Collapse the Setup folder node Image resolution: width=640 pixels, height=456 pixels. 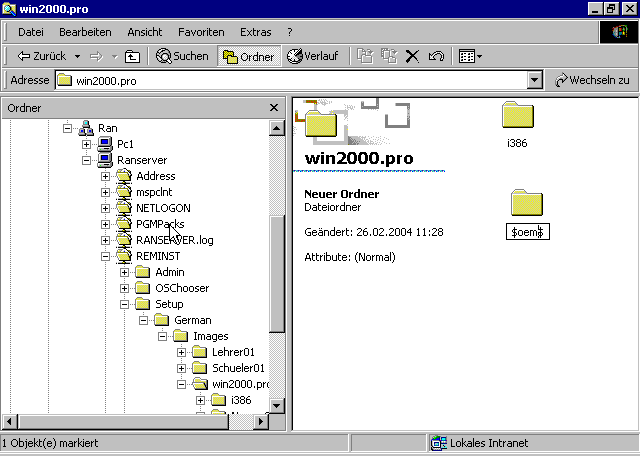pyautogui.click(x=124, y=304)
